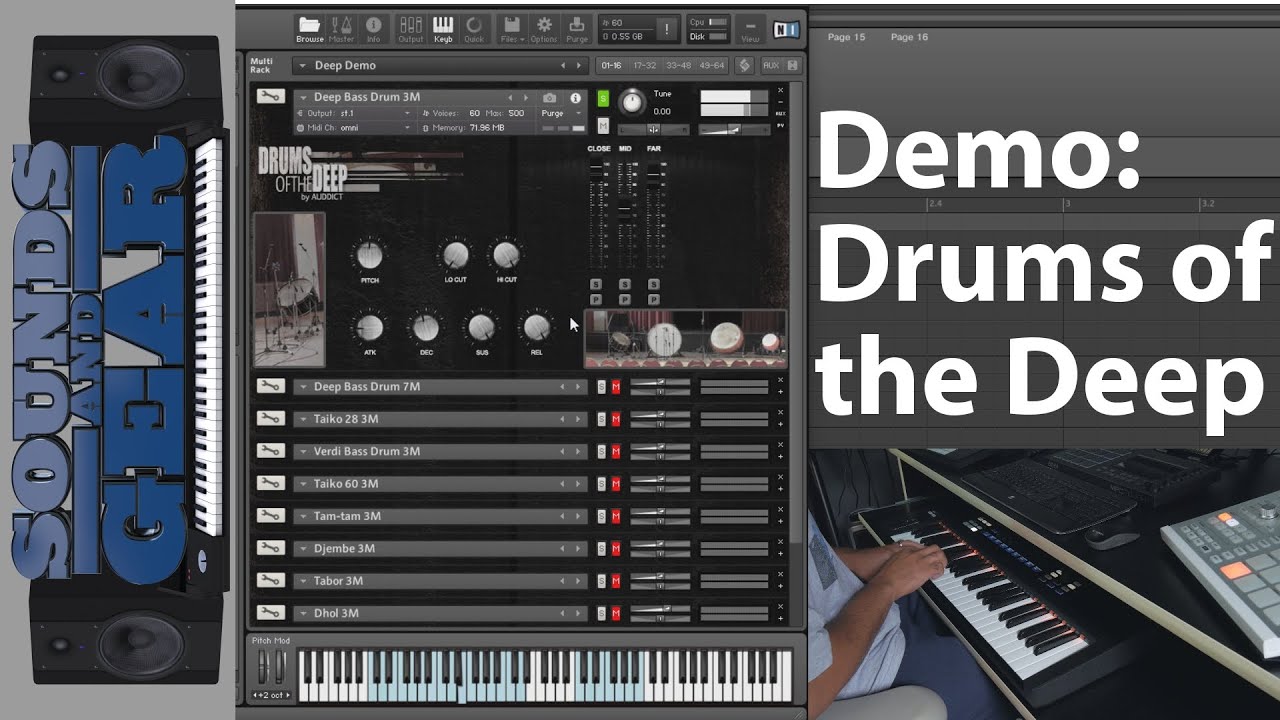The image size is (1280, 720).
Task: Solo the Verdi Bass Drum 3M instrument
Action: (601, 452)
